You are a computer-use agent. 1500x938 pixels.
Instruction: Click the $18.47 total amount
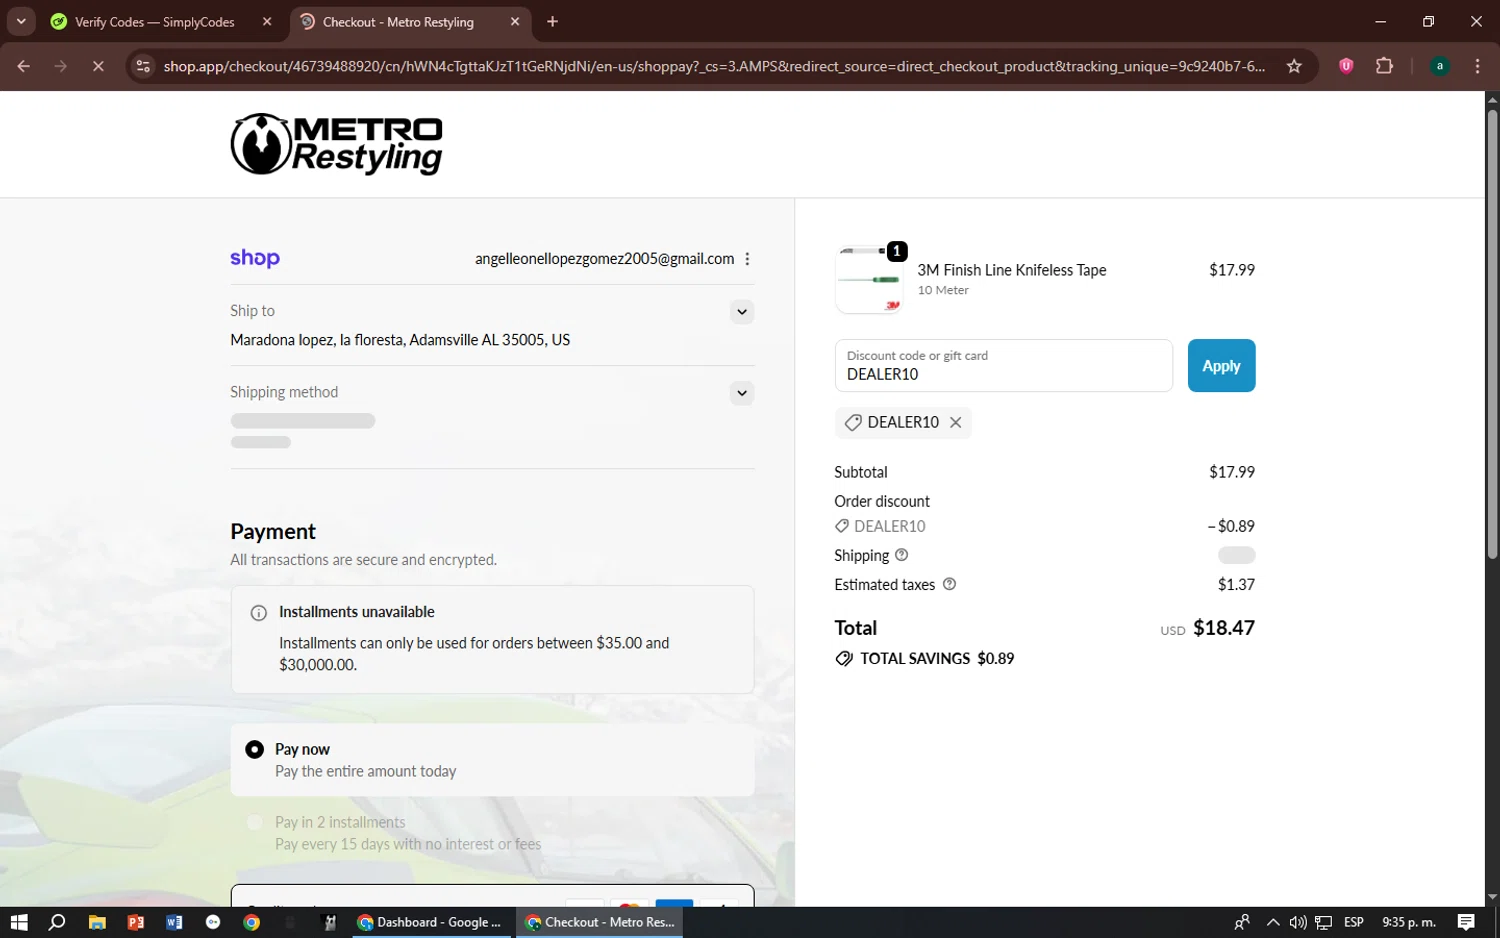coord(1224,628)
